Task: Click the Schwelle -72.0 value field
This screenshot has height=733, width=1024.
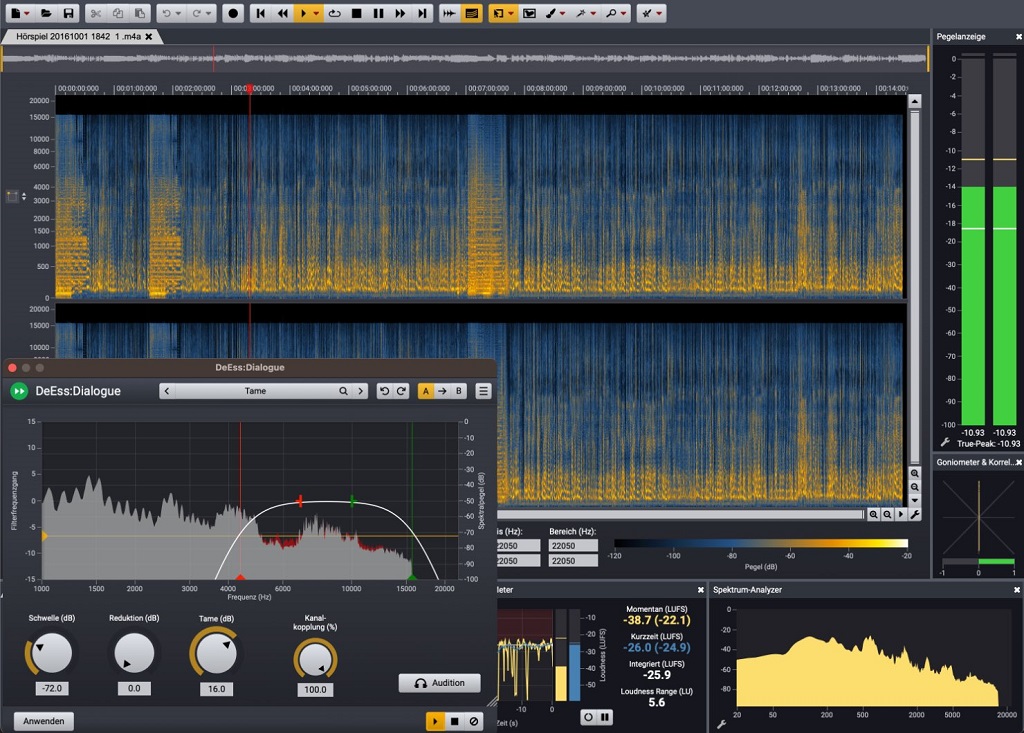Action: tap(52, 688)
